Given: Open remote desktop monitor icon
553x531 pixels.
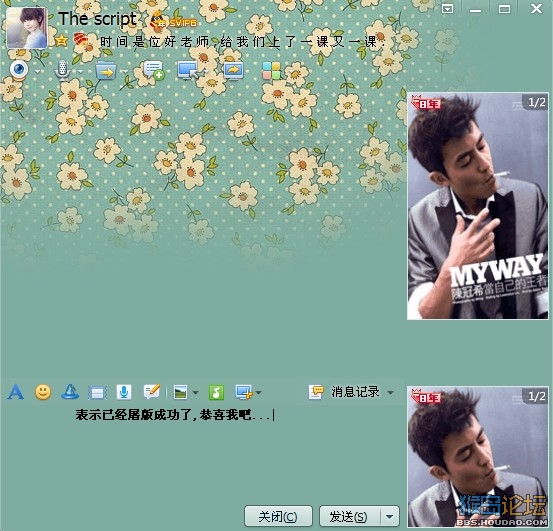Looking at the screenshot, I should click(x=187, y=71).
